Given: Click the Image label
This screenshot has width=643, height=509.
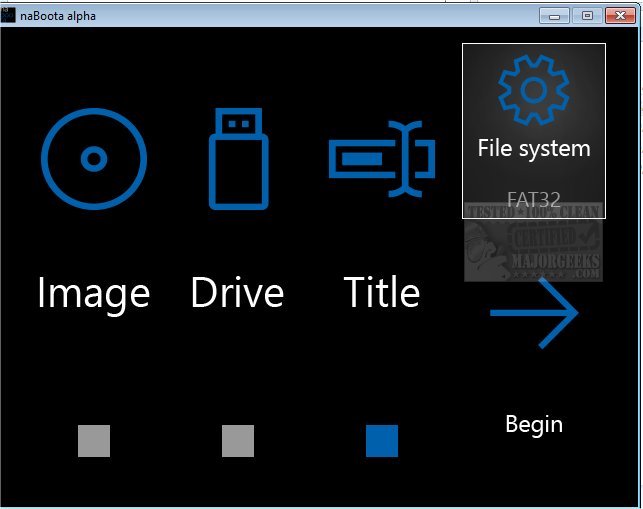Looking at the screenshot, I should [93, 294].
